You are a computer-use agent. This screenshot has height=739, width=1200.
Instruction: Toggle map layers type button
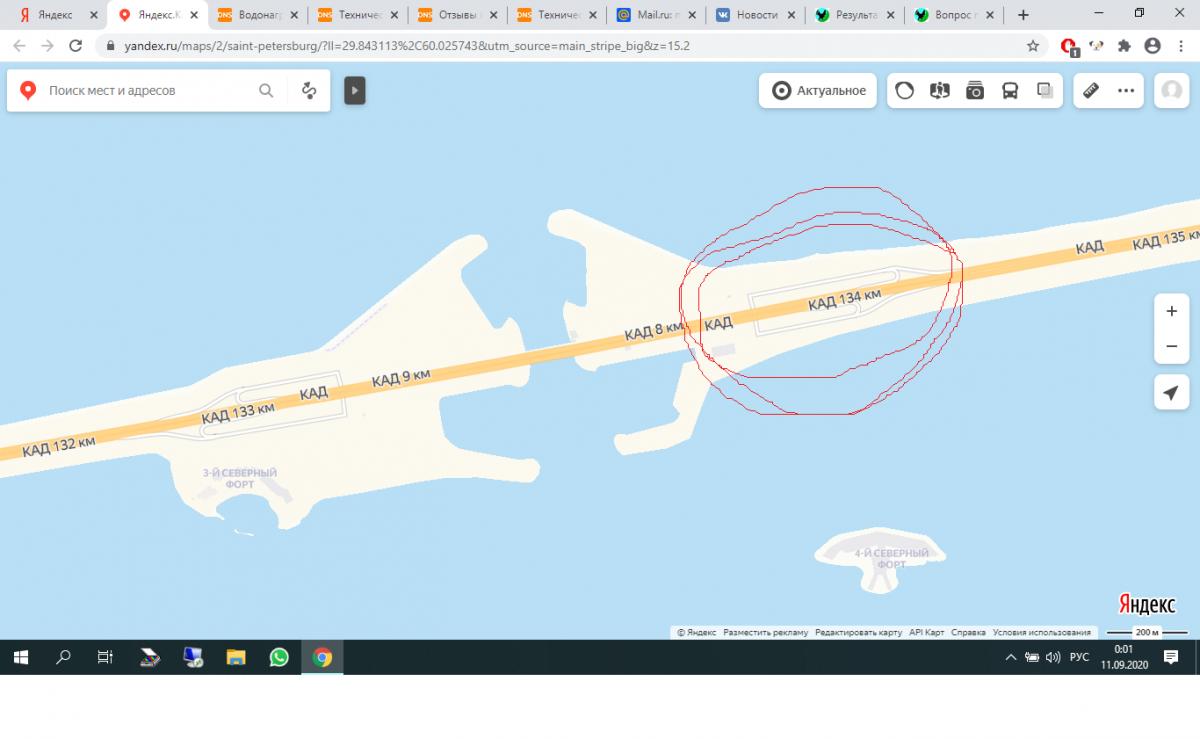1045,91
